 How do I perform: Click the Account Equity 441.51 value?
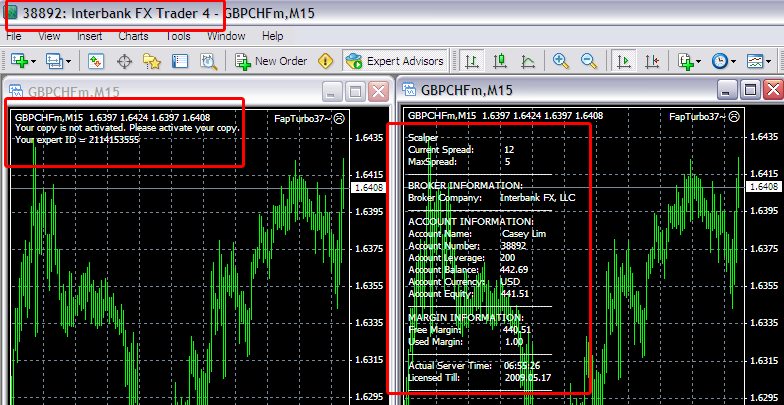pos(514,294)
